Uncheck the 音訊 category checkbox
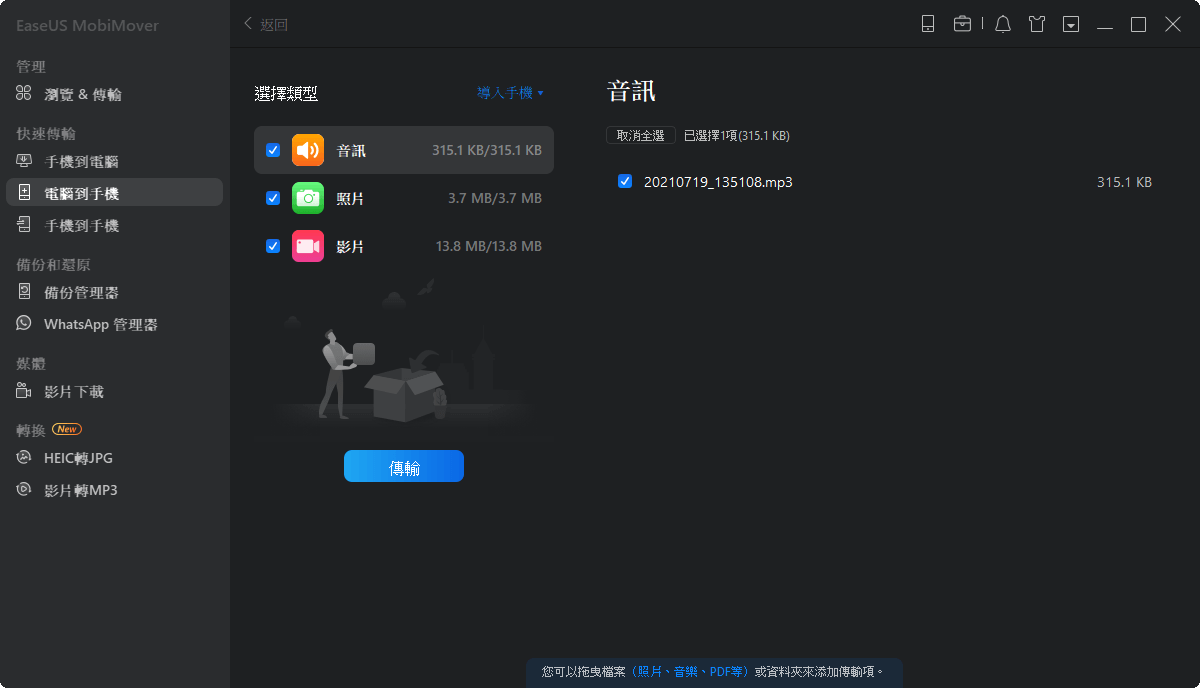 (273, 151)
